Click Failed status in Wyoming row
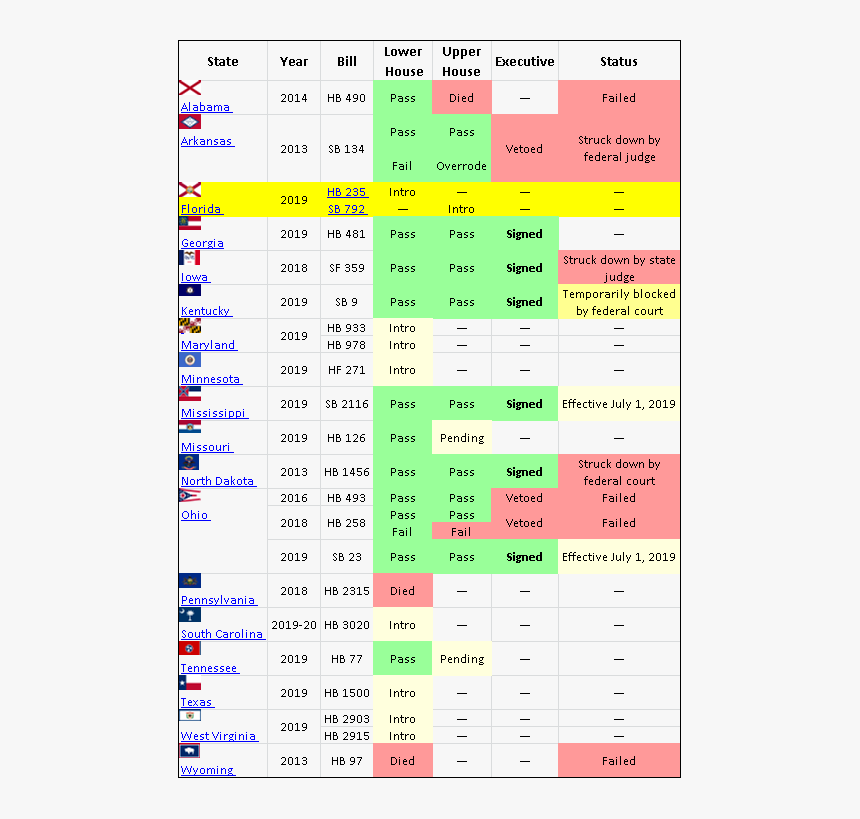This screenshot has height=819, width=860. 619,761
